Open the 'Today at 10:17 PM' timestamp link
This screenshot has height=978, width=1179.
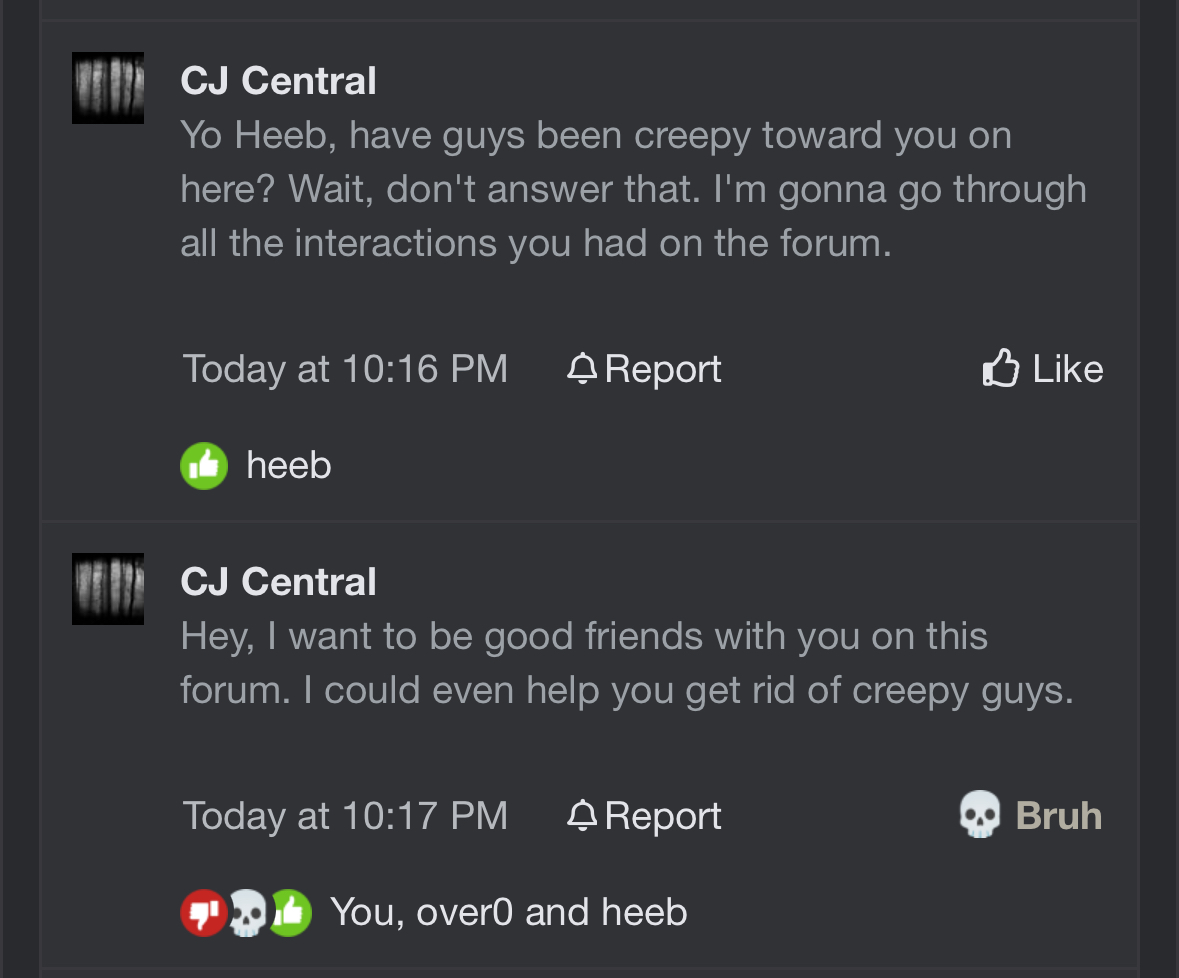(x=345, y=816)
